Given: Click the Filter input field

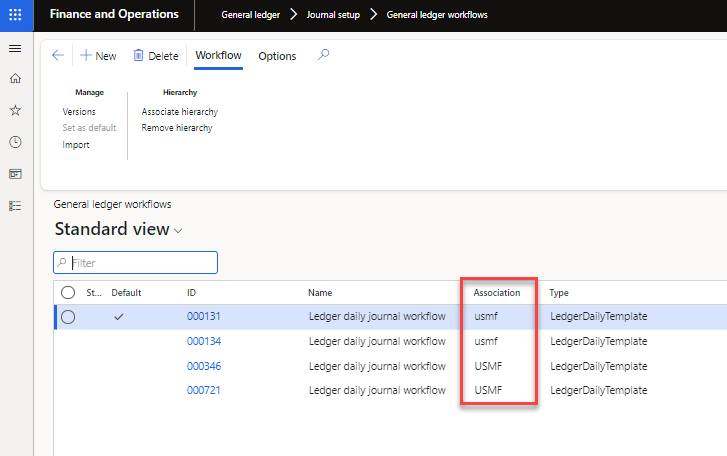Looking at the screenshot, I should point(135,263).
